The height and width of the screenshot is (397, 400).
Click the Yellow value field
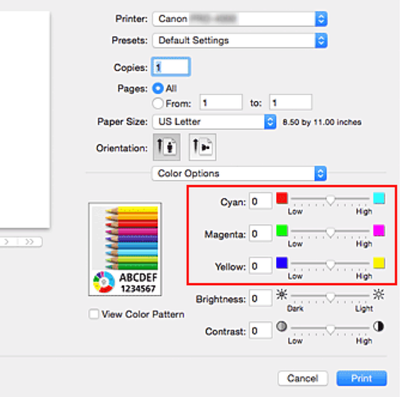click(x=260, y=266)
